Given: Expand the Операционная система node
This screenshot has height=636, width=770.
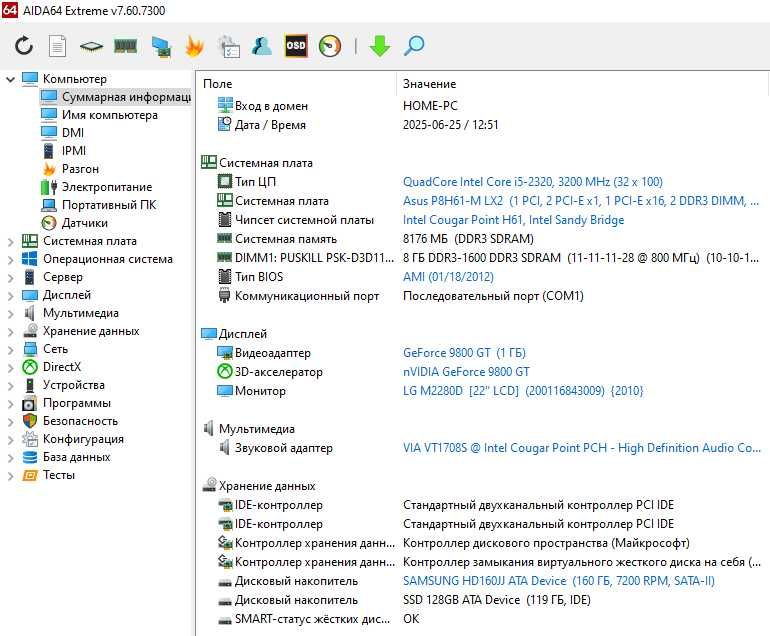Looking at the screenshot, I should (x=10, y=260).
